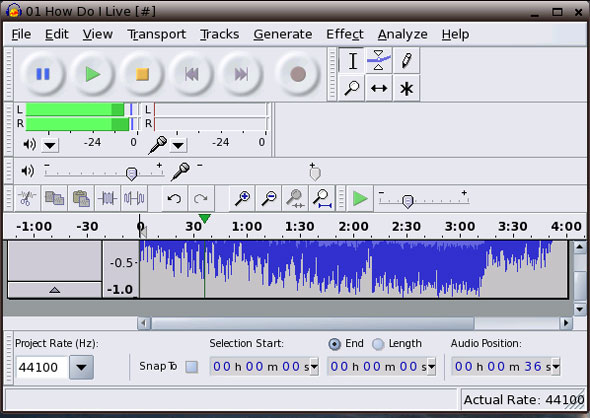Click the 2:00 mark on timeline ruler
Viewport: 590px width, 418px height.
(353, 226)
